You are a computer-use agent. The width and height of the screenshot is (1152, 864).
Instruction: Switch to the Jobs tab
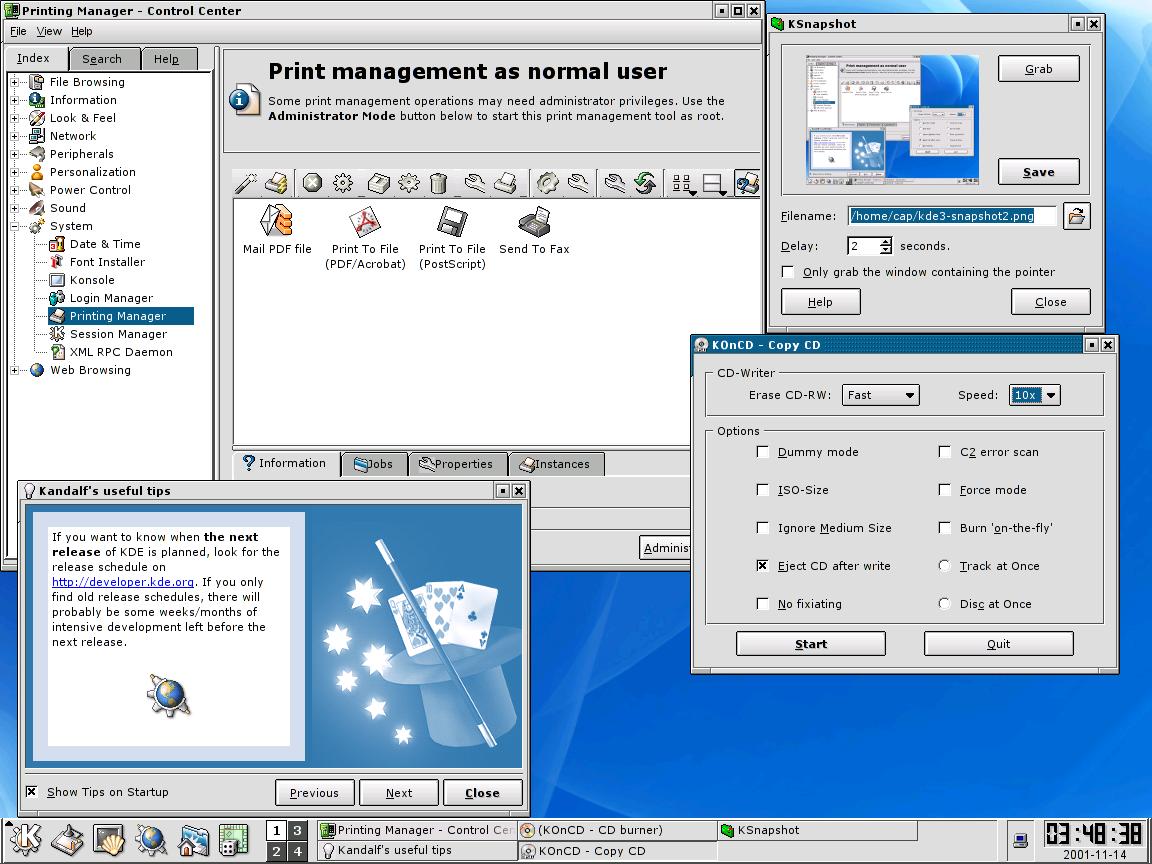(x=374, y=464)
